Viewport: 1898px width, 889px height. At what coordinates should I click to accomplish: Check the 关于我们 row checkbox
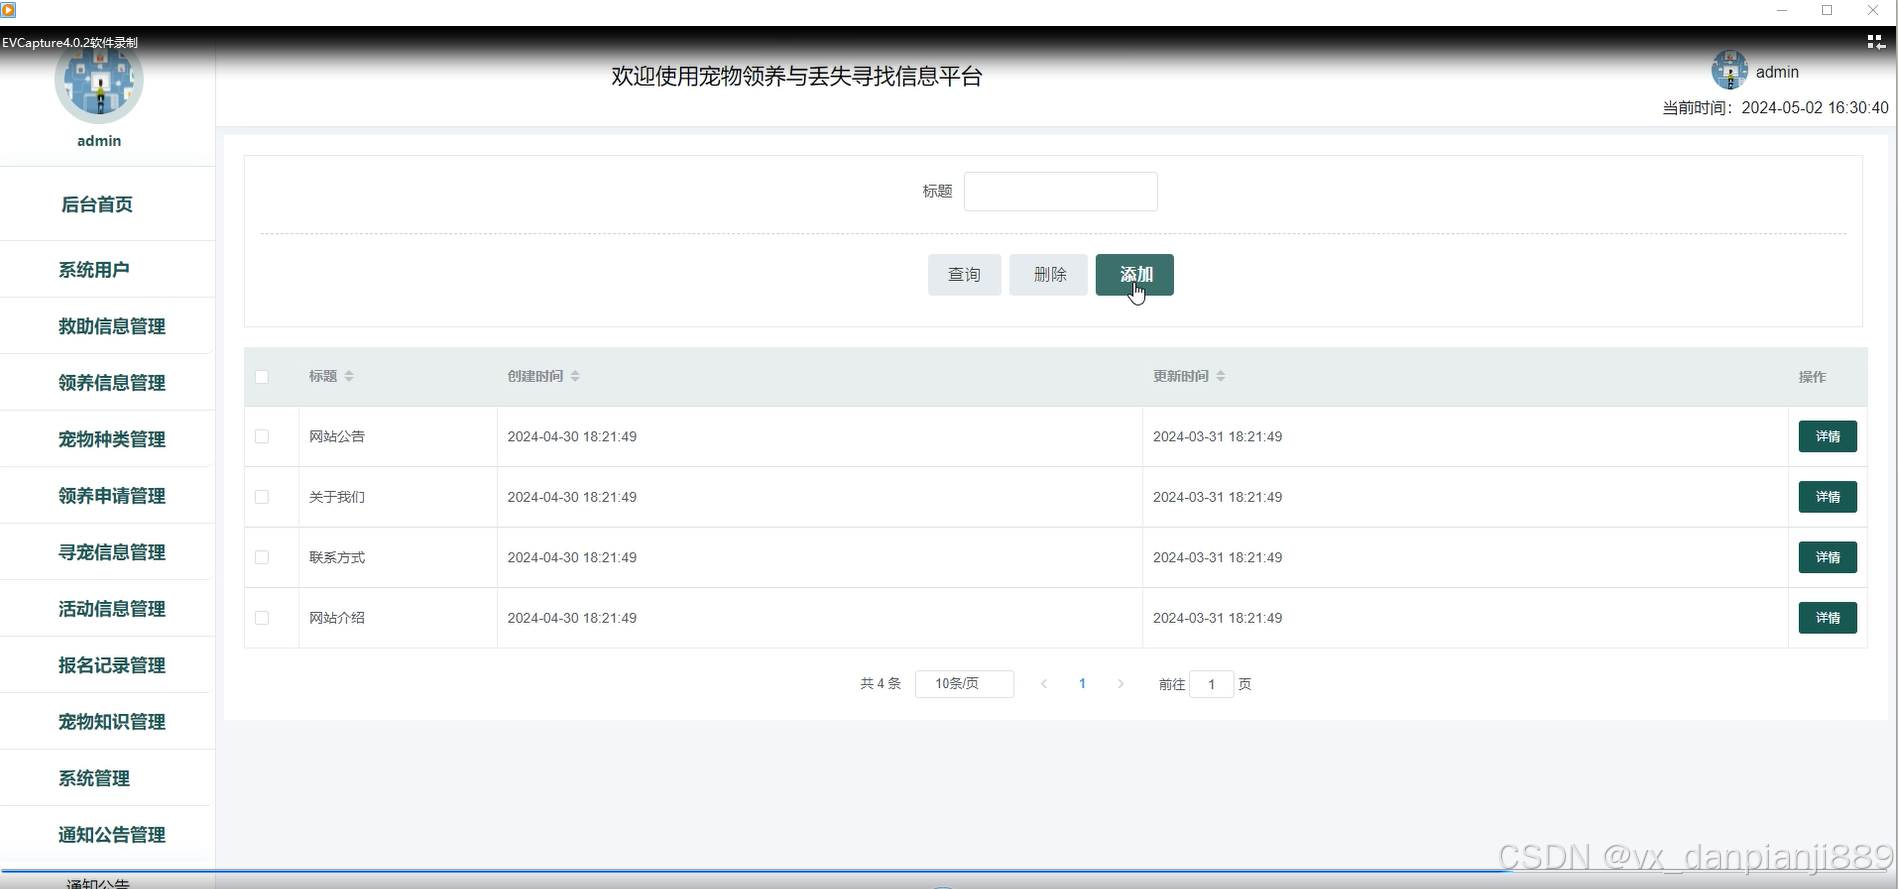pyautogui.click(x=262, y=497)
